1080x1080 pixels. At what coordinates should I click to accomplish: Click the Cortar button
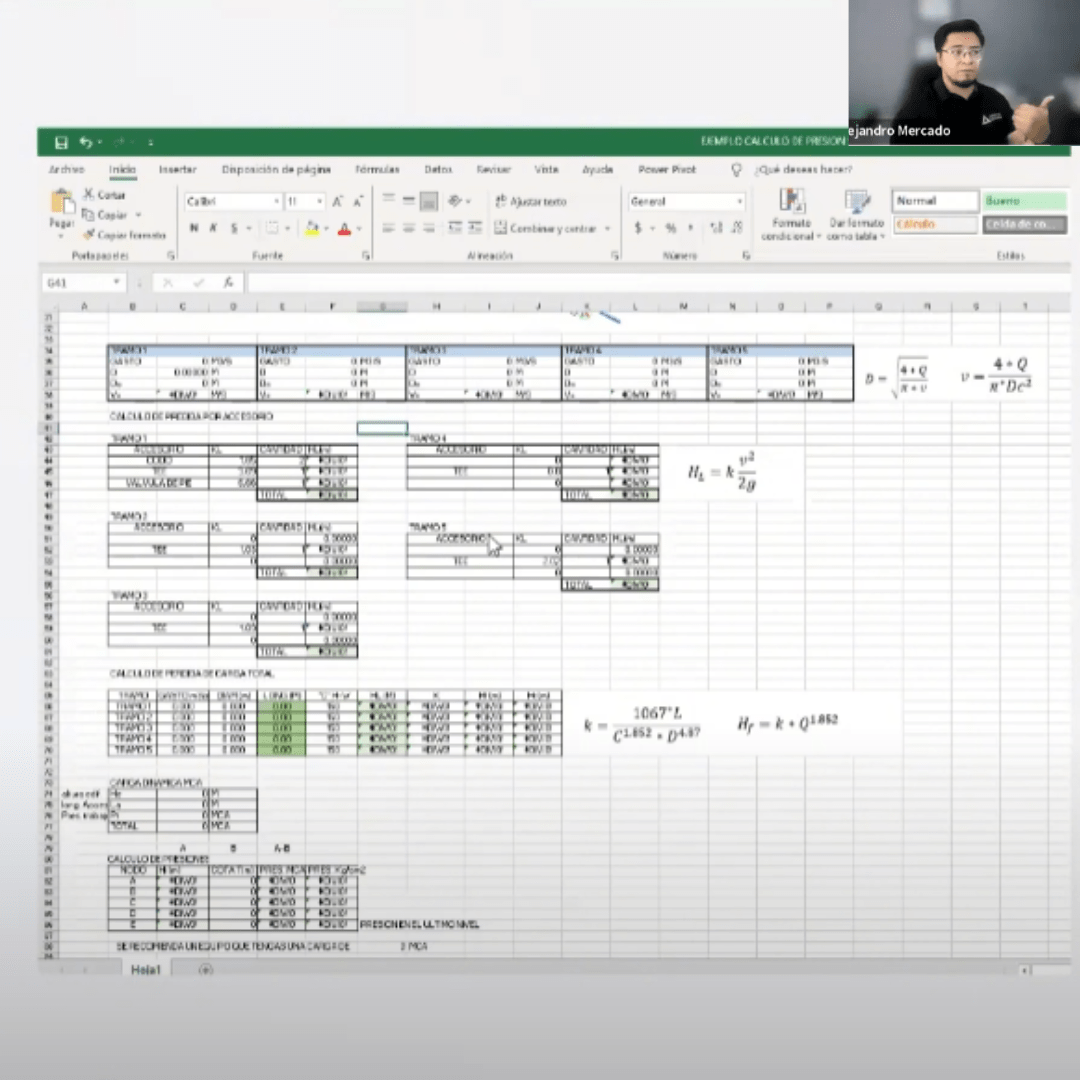(x=105, y=195)
